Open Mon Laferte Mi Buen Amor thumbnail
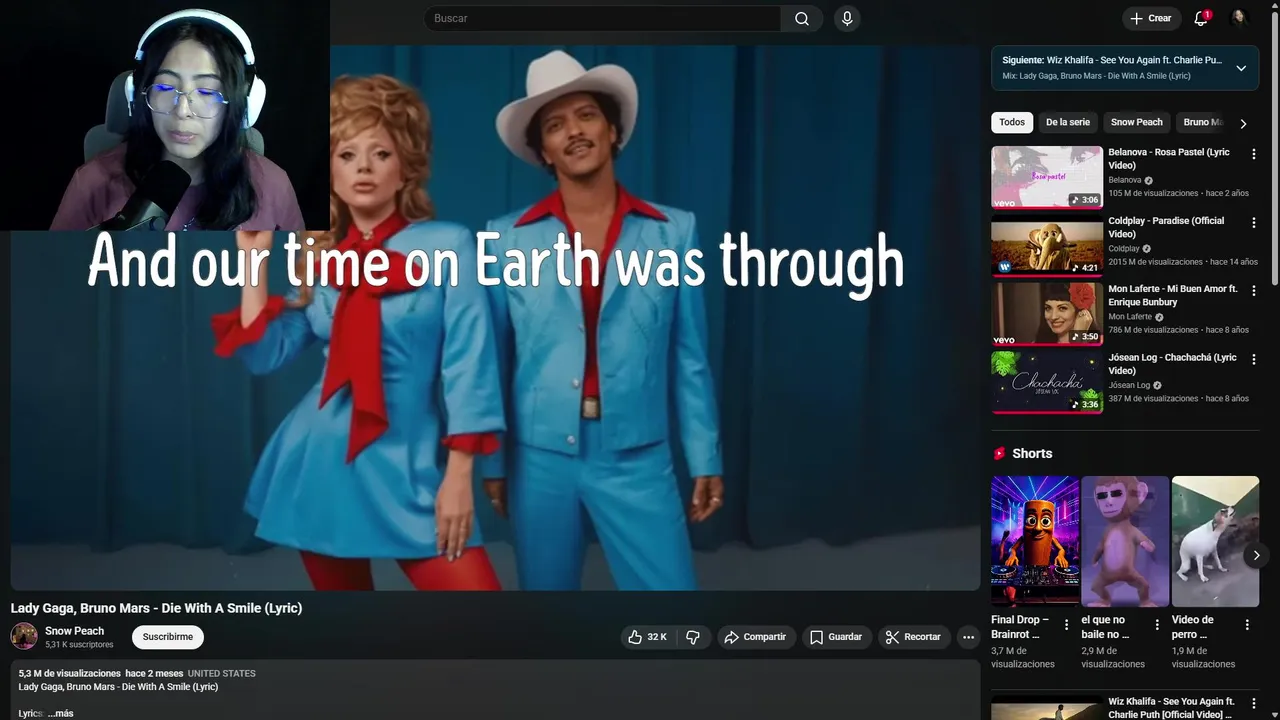Viewport: 1280px width, 720px height. tap(1047, 314)
